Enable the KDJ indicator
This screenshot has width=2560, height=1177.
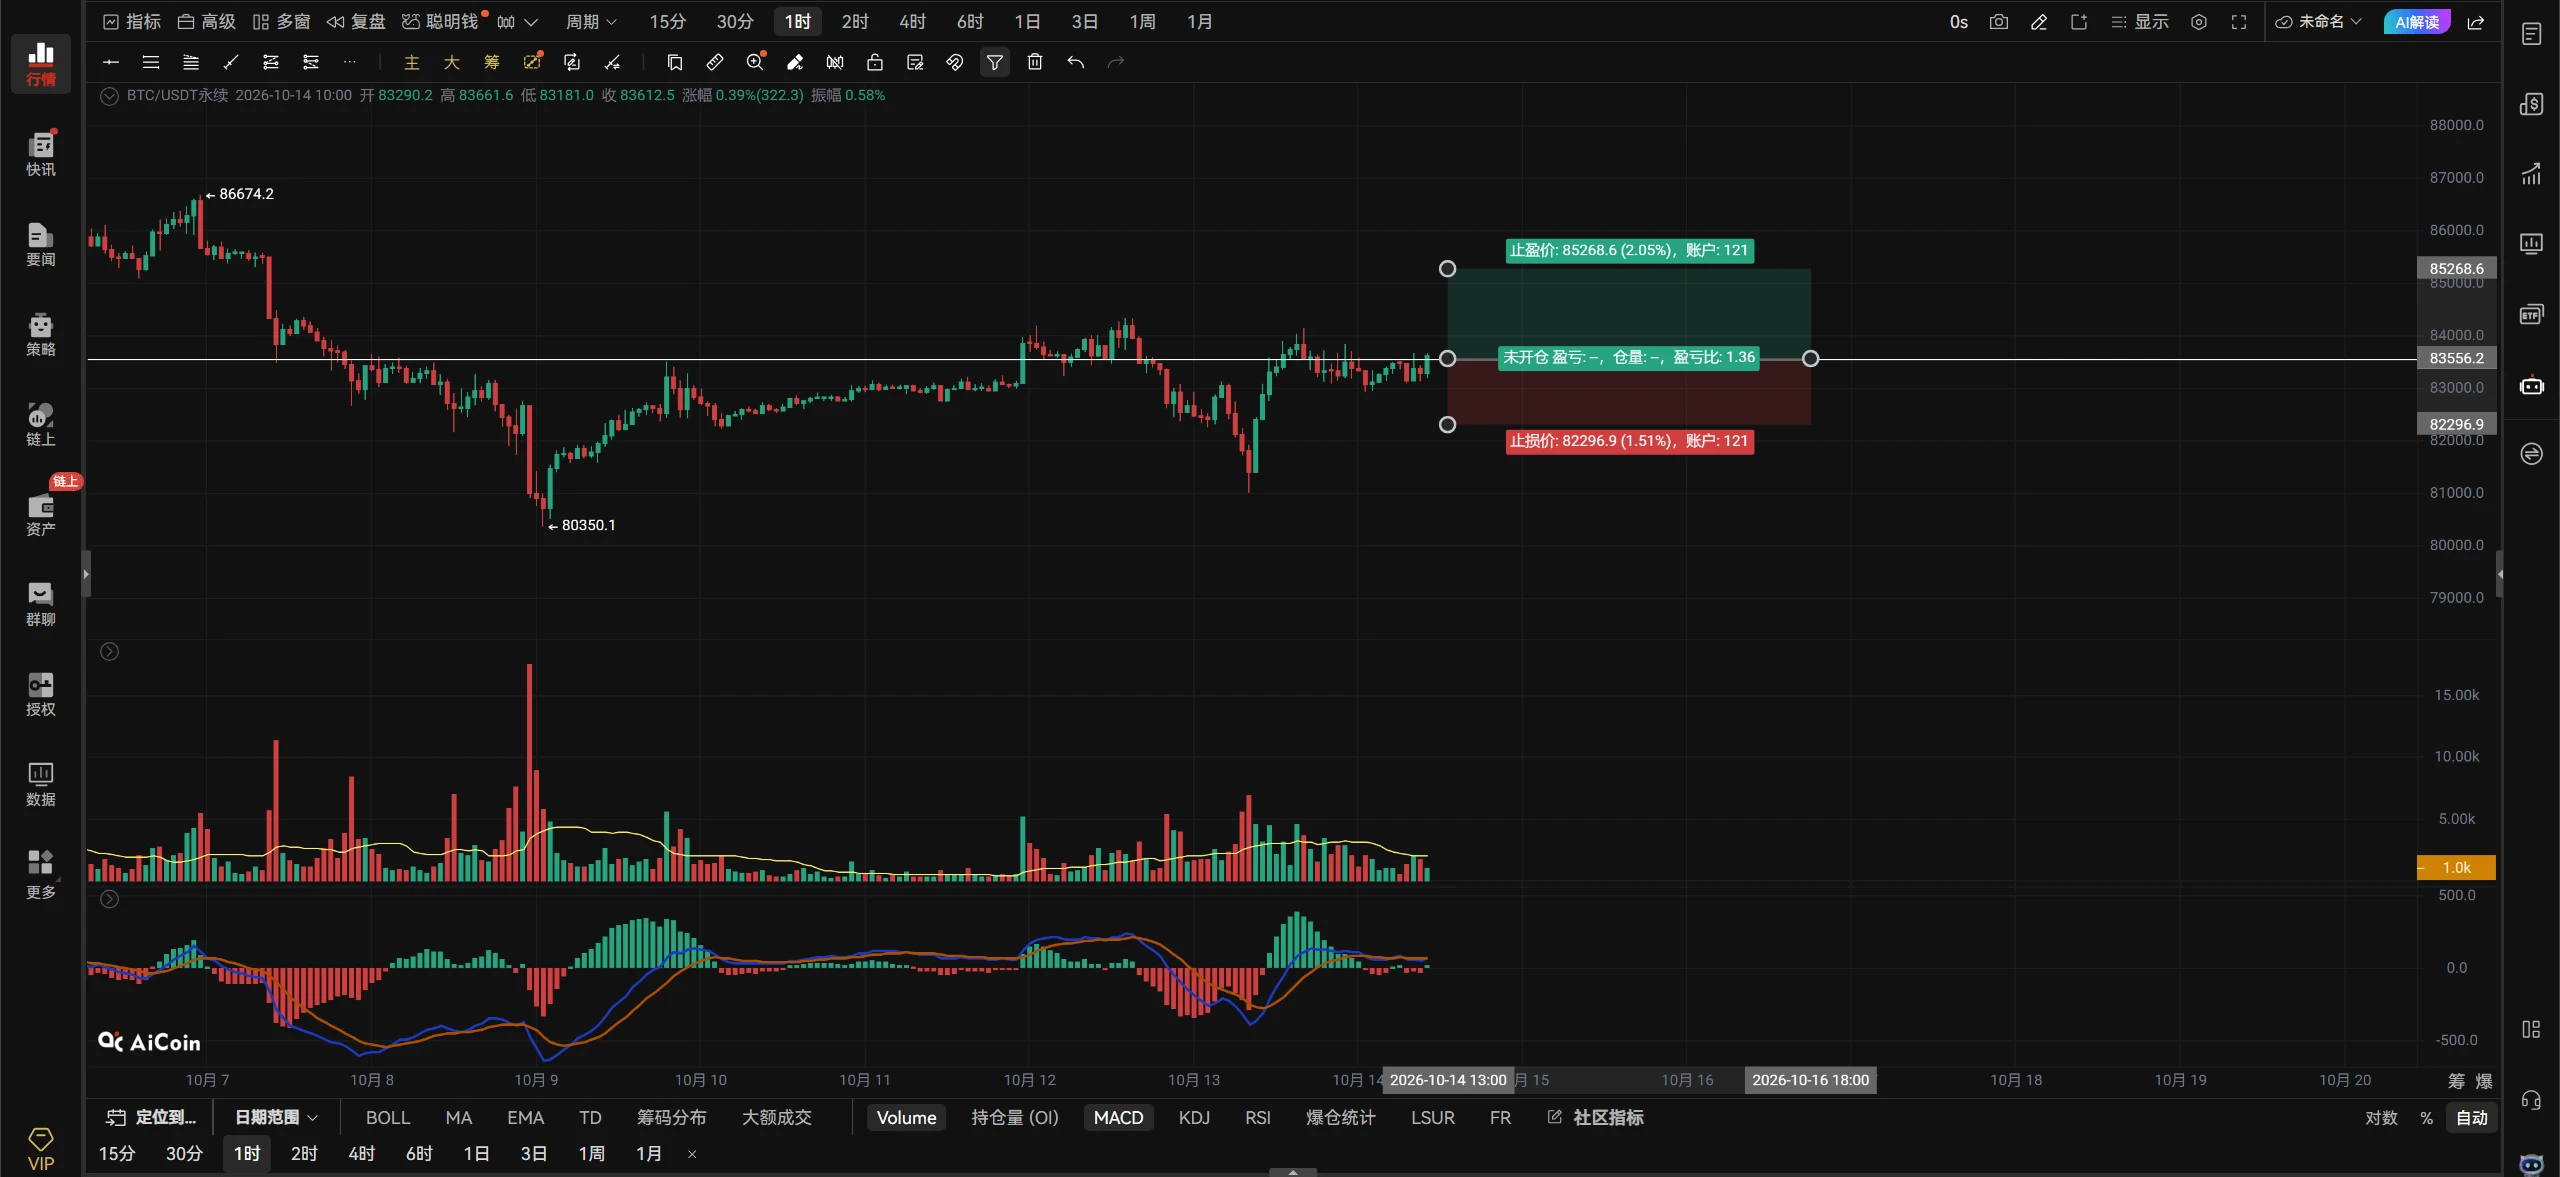[1194, 1117]
